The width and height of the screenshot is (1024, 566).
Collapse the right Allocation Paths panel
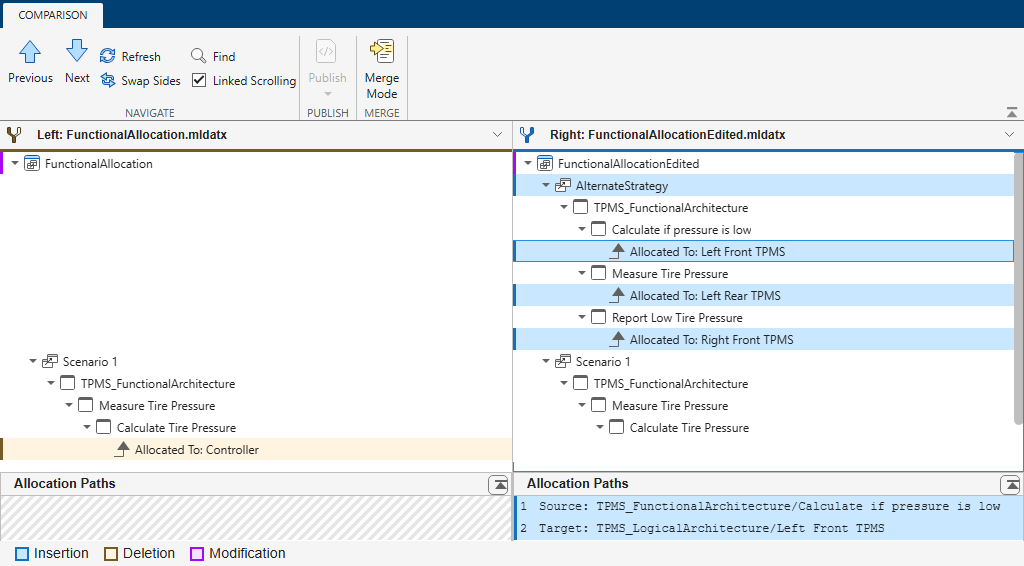1010,484
